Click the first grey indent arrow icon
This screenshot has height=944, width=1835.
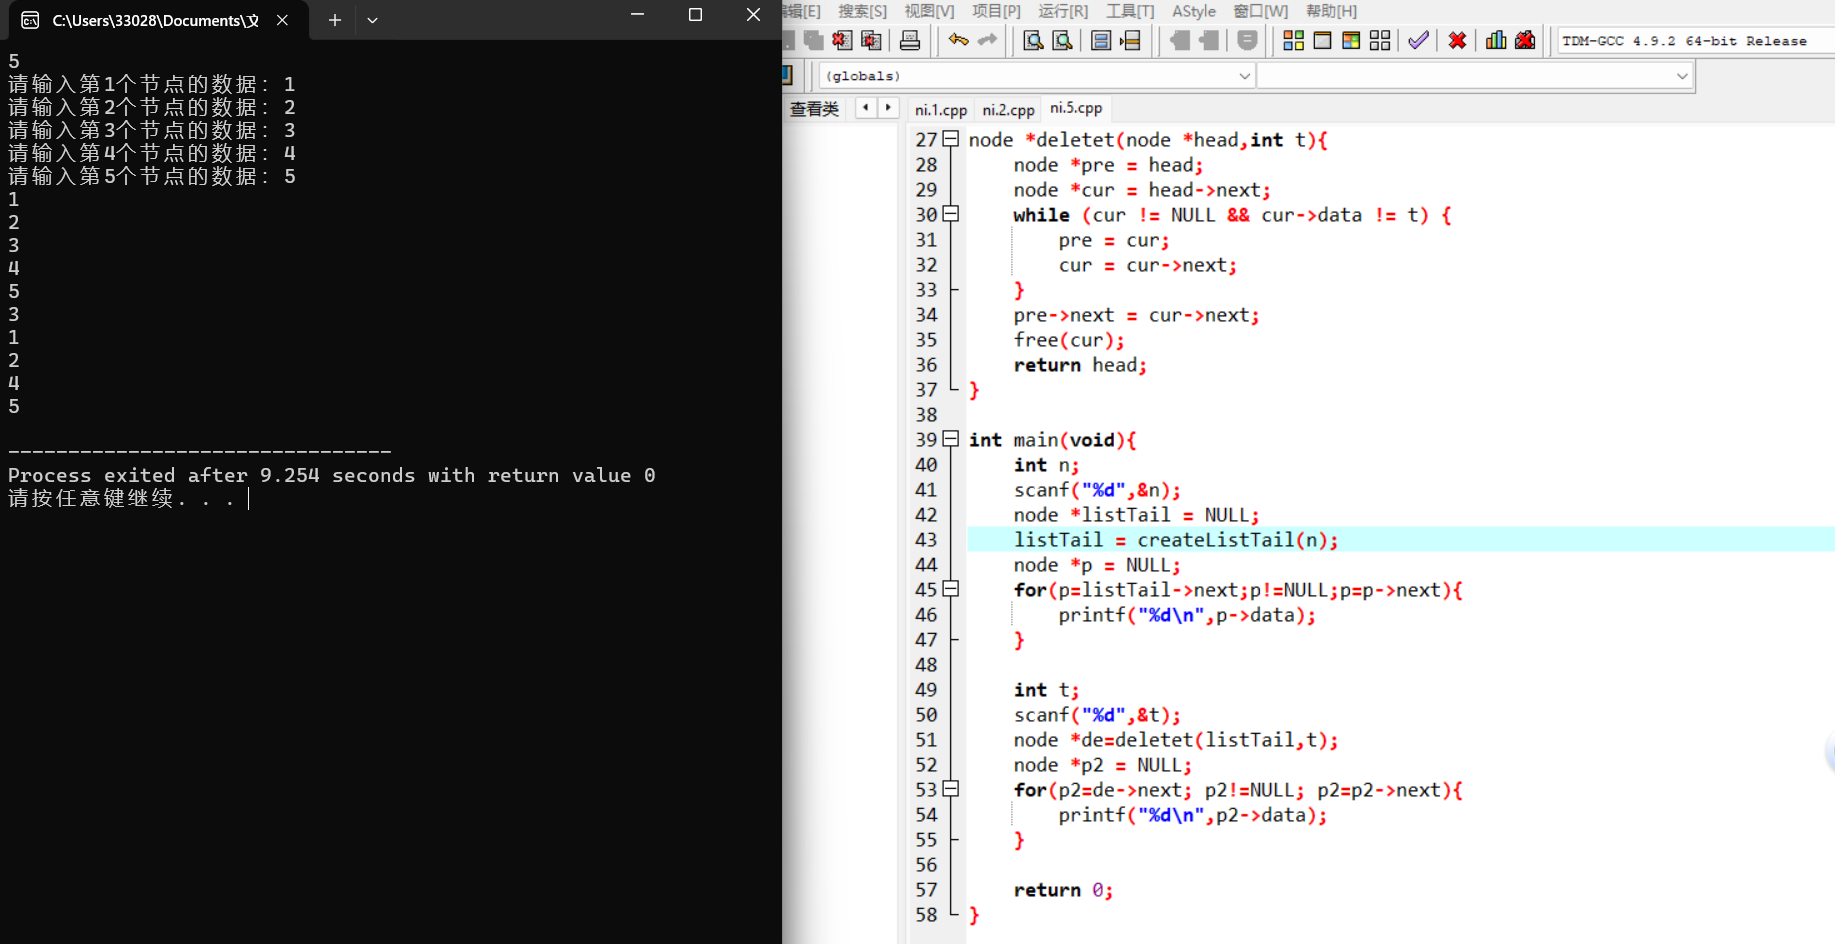[x=1180, y=40]
